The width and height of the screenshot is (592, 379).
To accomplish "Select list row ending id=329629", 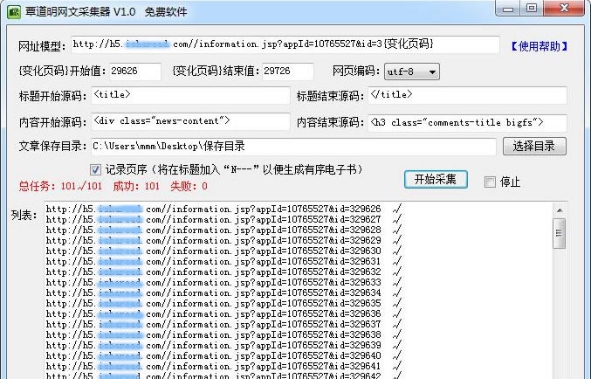I will 224,240.
